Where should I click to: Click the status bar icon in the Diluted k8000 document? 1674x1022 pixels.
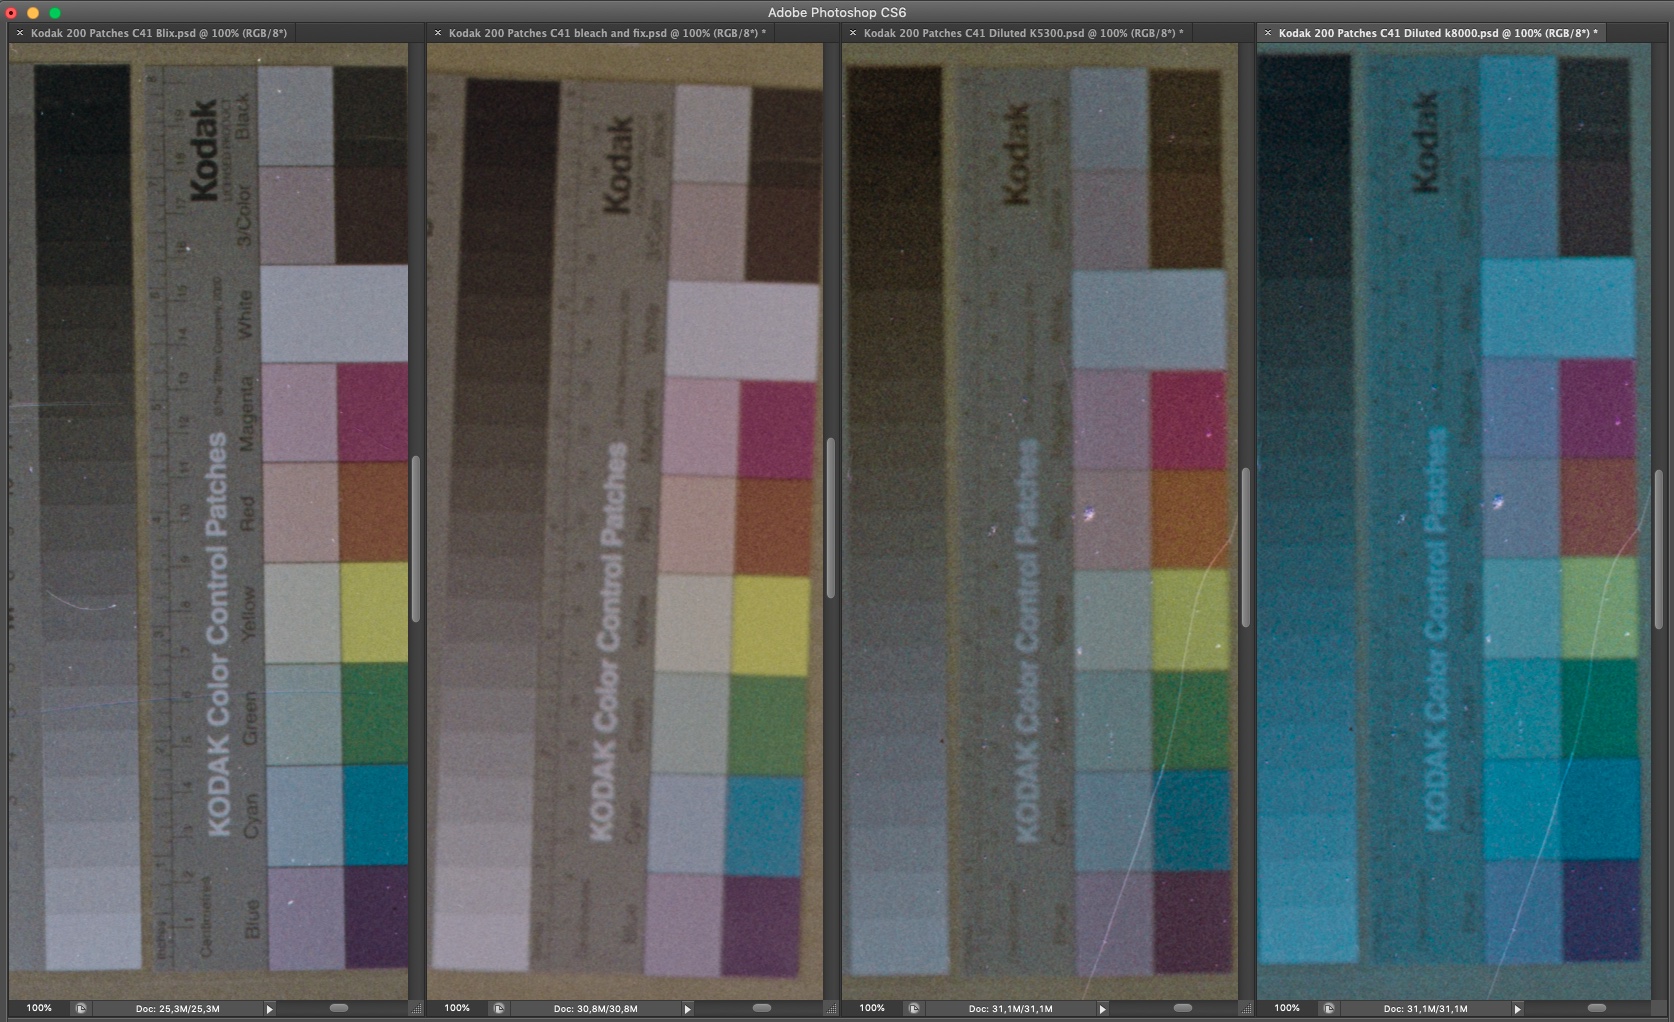point(1329,1009)
